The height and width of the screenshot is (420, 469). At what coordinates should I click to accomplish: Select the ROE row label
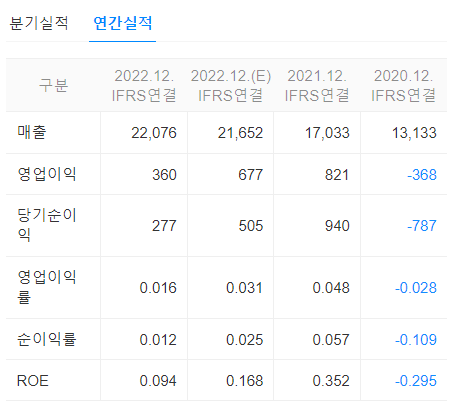33,381
